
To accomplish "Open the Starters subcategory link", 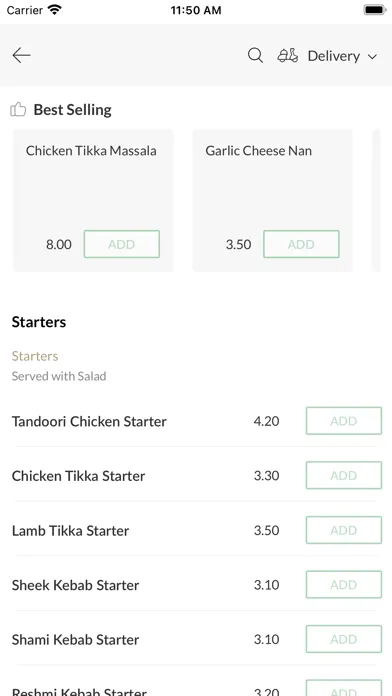I will [x=35, y=356].
